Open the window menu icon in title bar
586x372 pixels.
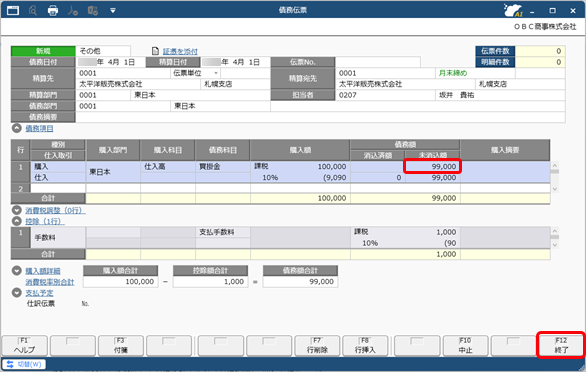[x=13, y=10]
